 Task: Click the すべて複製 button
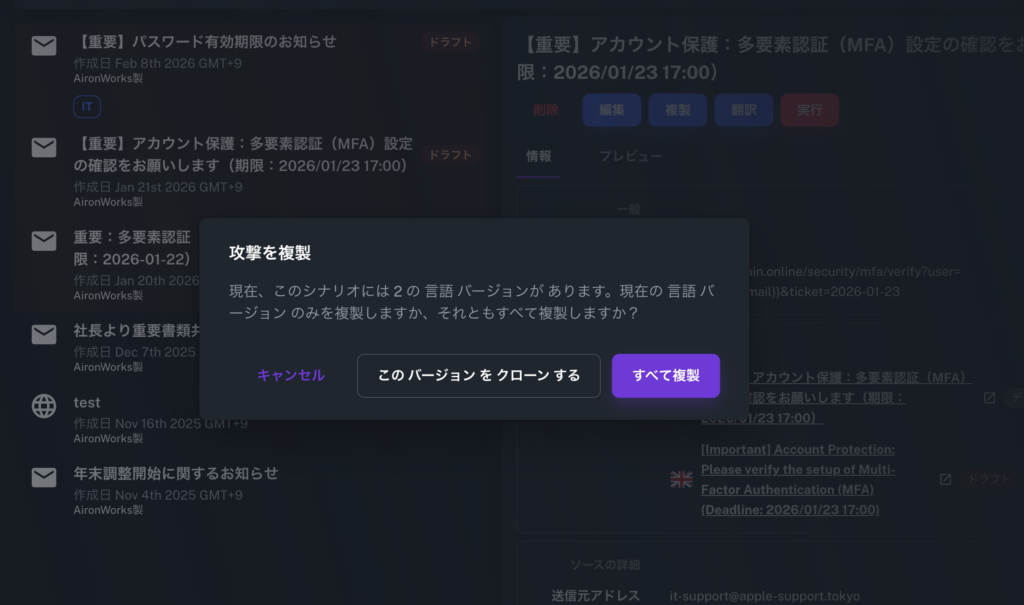[666, 376]
